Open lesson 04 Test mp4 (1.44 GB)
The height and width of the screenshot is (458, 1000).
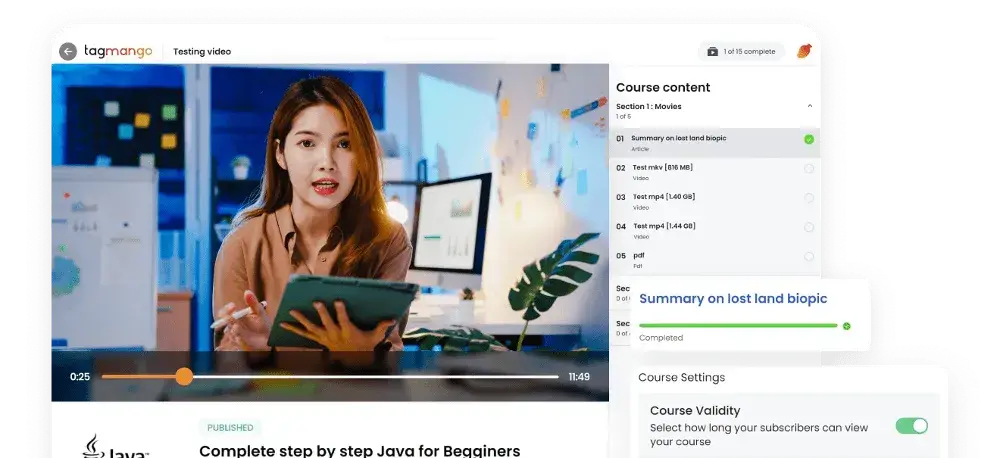click(714, 231)
